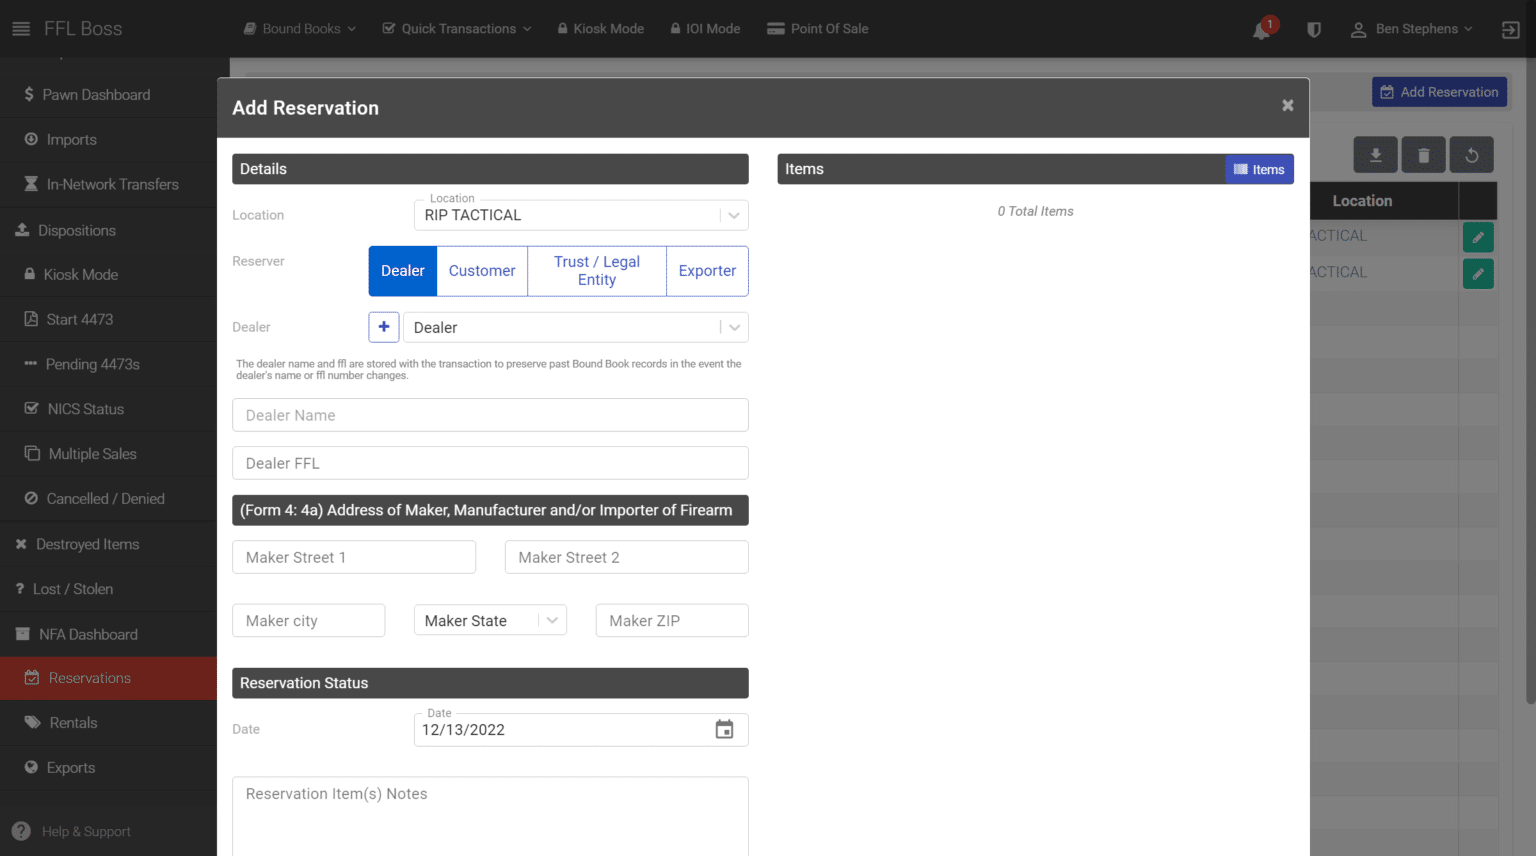Click Add Reservation button at top right
This screenshot has height=856, width=1536.
pyautogui.click(x=1439, y=92)
